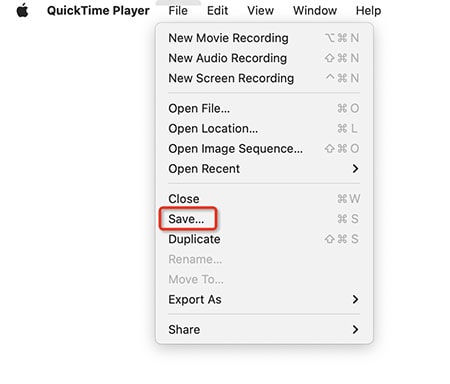Choose New Audio Recording
This screenshot has height=384, width=450.
coord(264,58)
